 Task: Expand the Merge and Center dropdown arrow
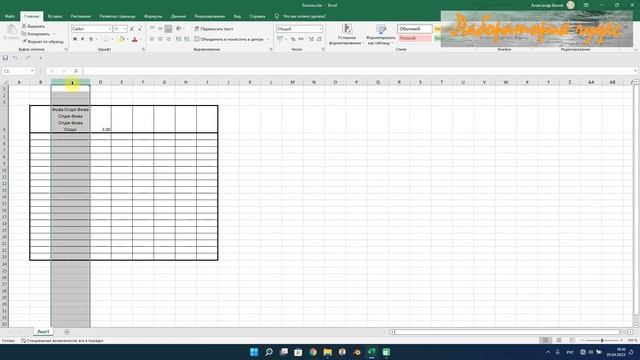pos(268,39)
